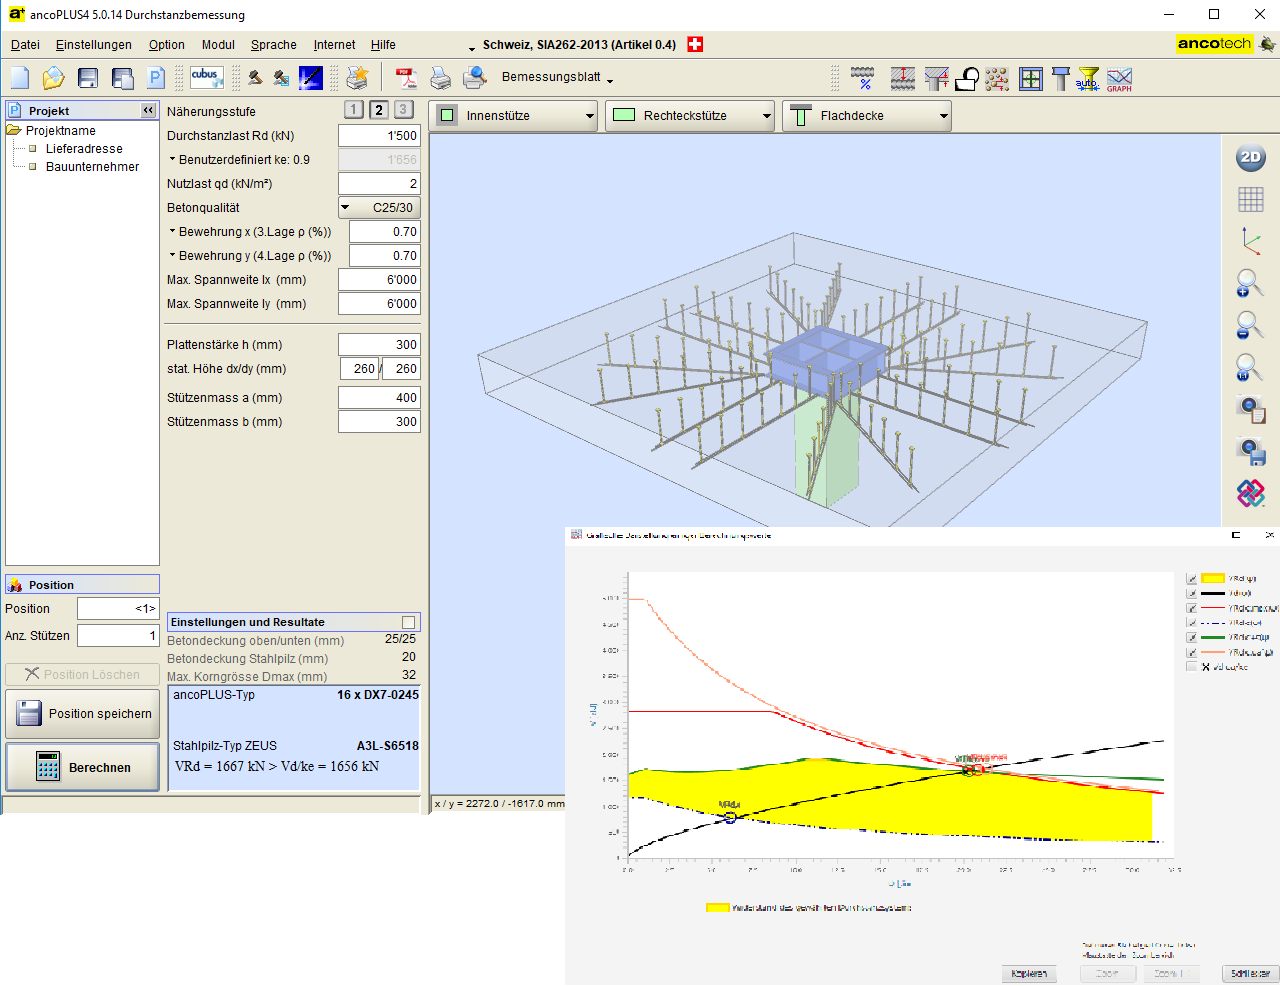Screen dimensions: 1280x986
Task: Click the save floppy disk icon
Action: coord(88,78)
